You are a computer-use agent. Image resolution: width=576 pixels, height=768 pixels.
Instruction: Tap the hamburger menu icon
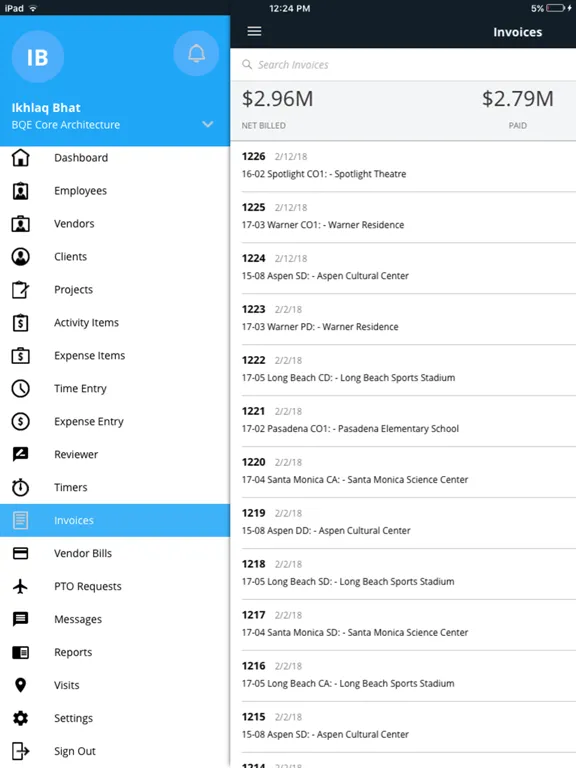(x=254, y=31)
